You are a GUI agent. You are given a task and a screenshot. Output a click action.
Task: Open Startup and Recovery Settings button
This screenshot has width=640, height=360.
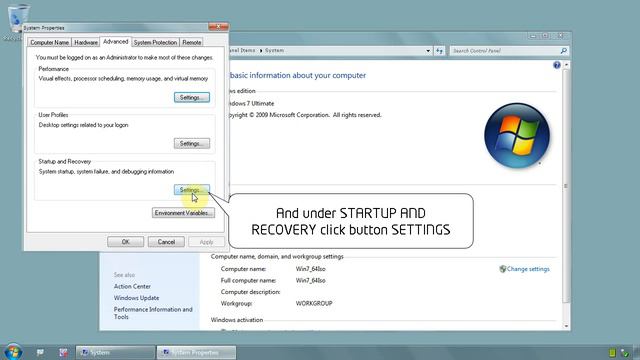coord(192,190)
